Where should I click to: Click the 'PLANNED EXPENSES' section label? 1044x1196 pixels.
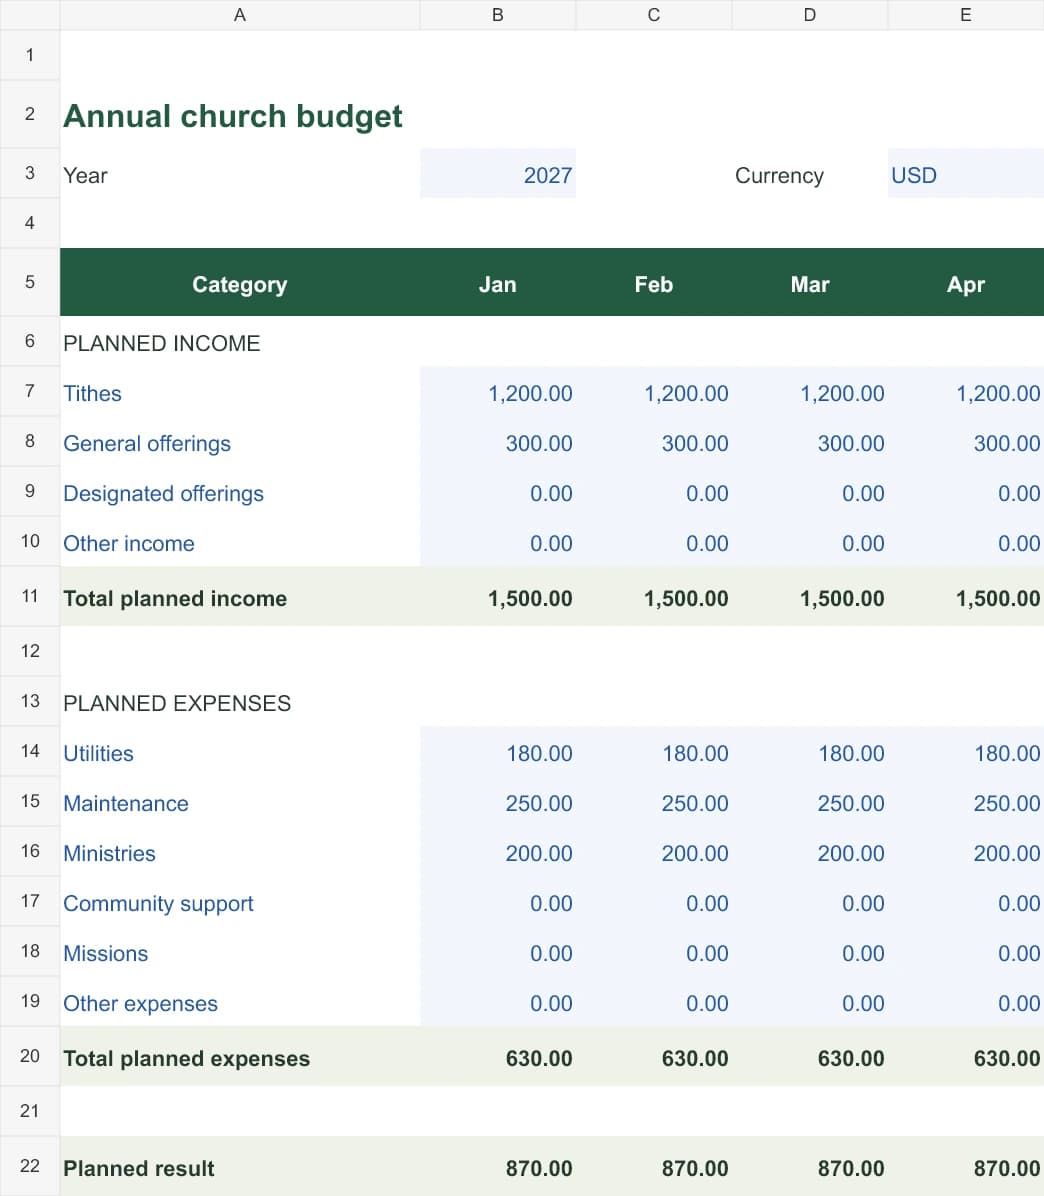177,703
